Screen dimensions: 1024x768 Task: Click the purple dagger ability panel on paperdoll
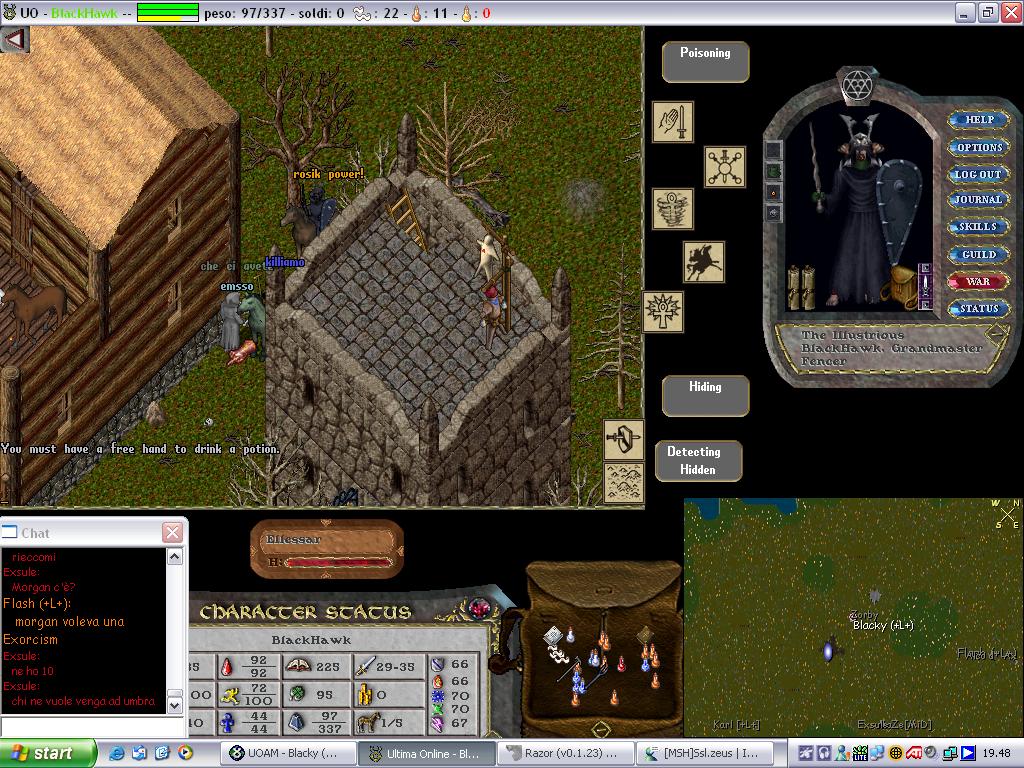click(x=925, y=287)
